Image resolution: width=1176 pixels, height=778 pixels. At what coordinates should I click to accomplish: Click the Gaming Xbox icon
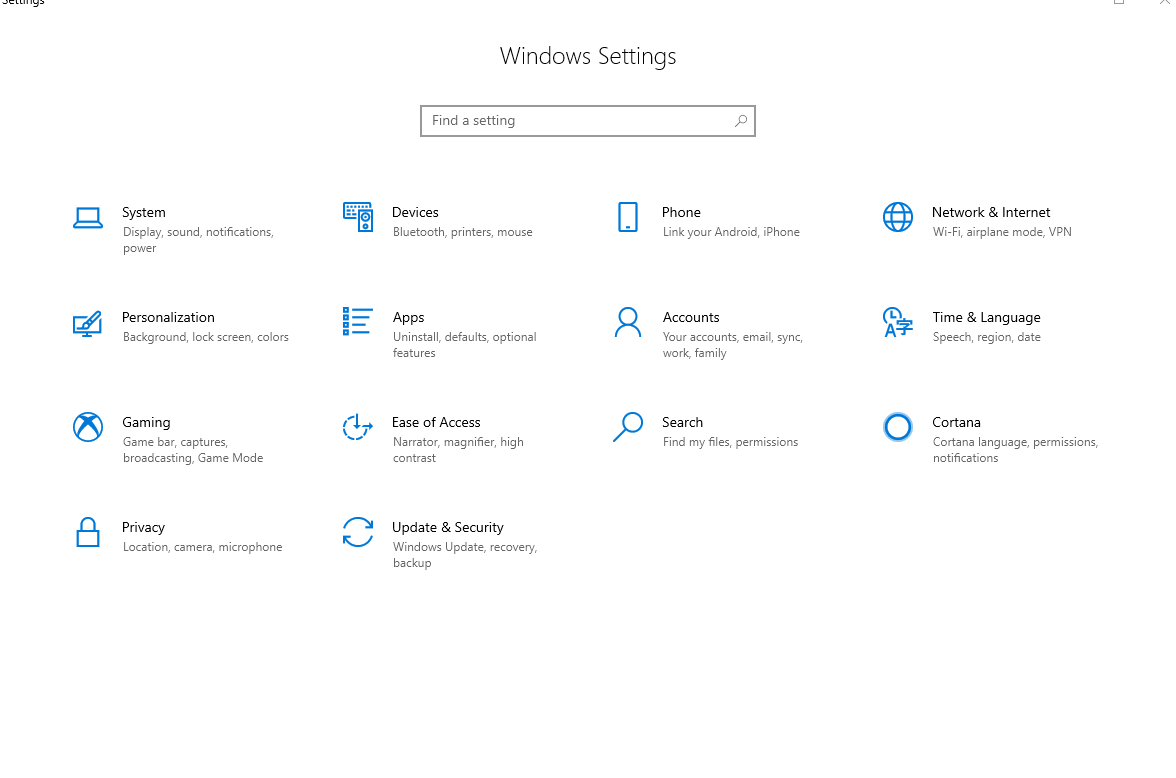click(x=88, y=427)
